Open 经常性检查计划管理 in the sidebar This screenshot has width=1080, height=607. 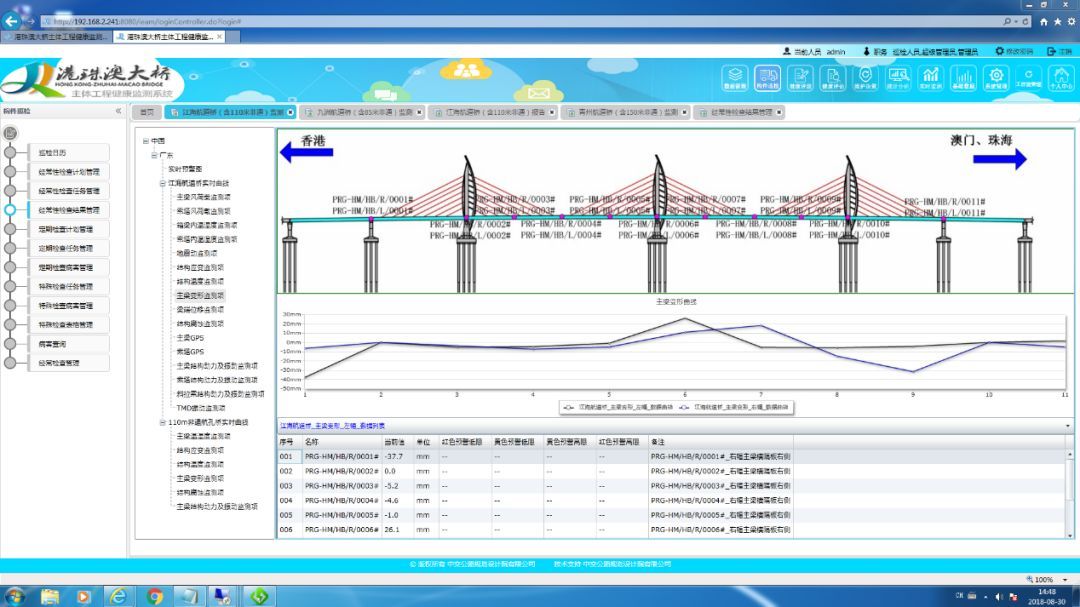68,172
